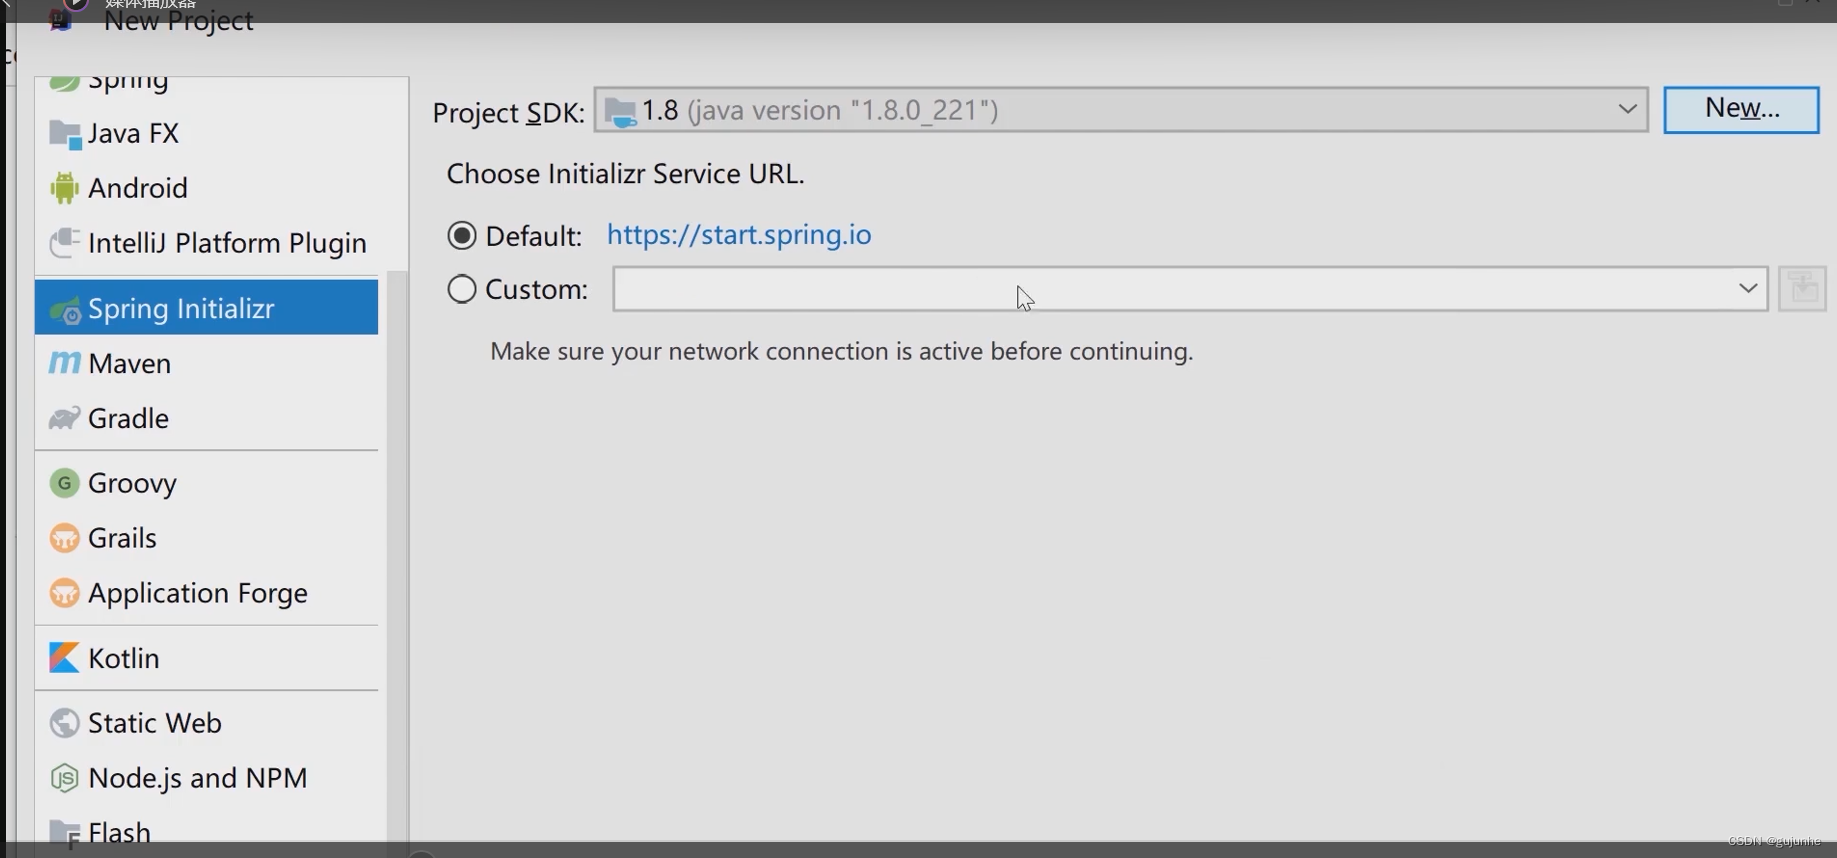Click the Node.js and NPM icon
Screen dimensions: 1837x858
pyautogui.click(x=64, y=778)
